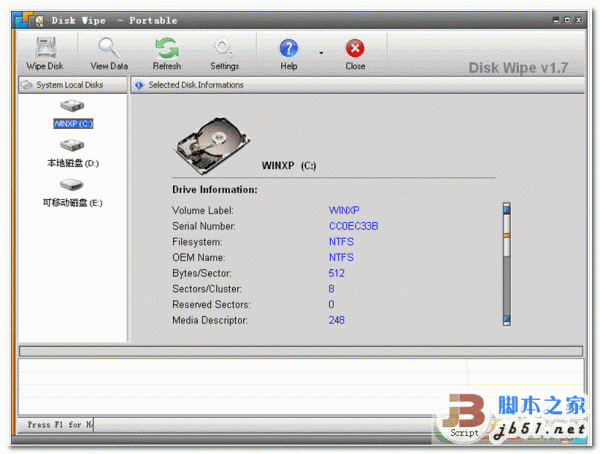Screen dimensions: 600x454
Task: Click the Sectors/Cluster value 8
Action: point(331,289)
